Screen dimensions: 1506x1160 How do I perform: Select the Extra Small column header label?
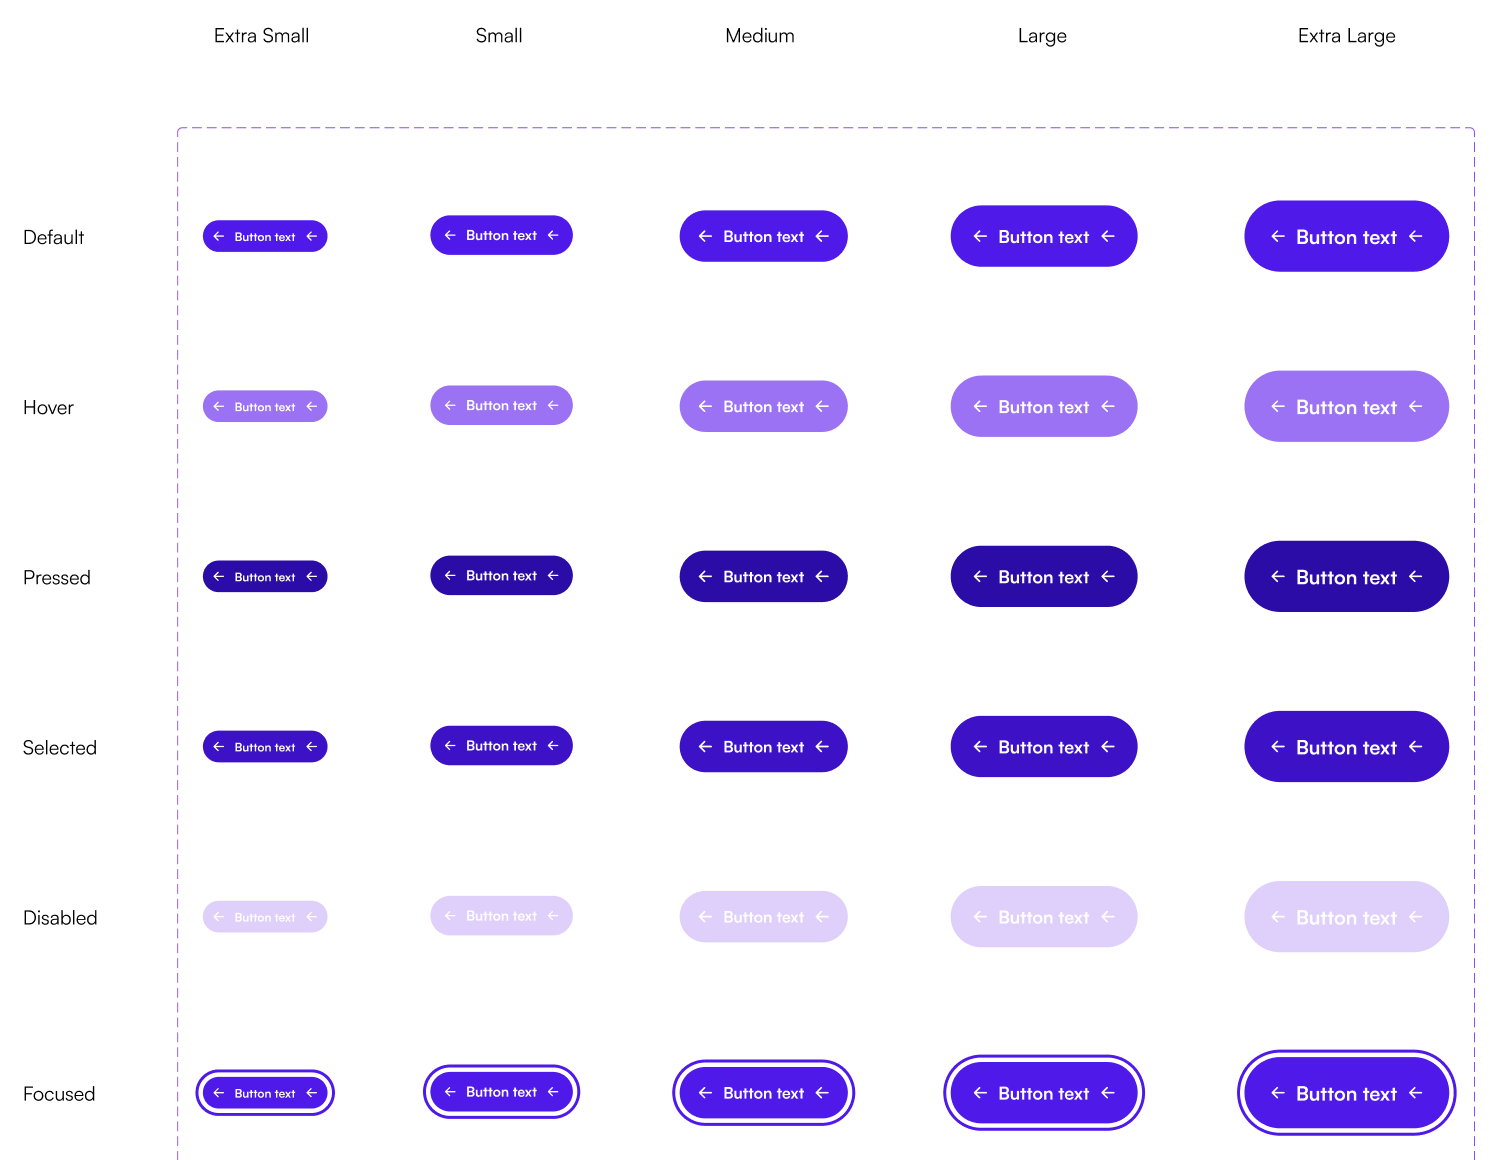click(x=261, y=36)
